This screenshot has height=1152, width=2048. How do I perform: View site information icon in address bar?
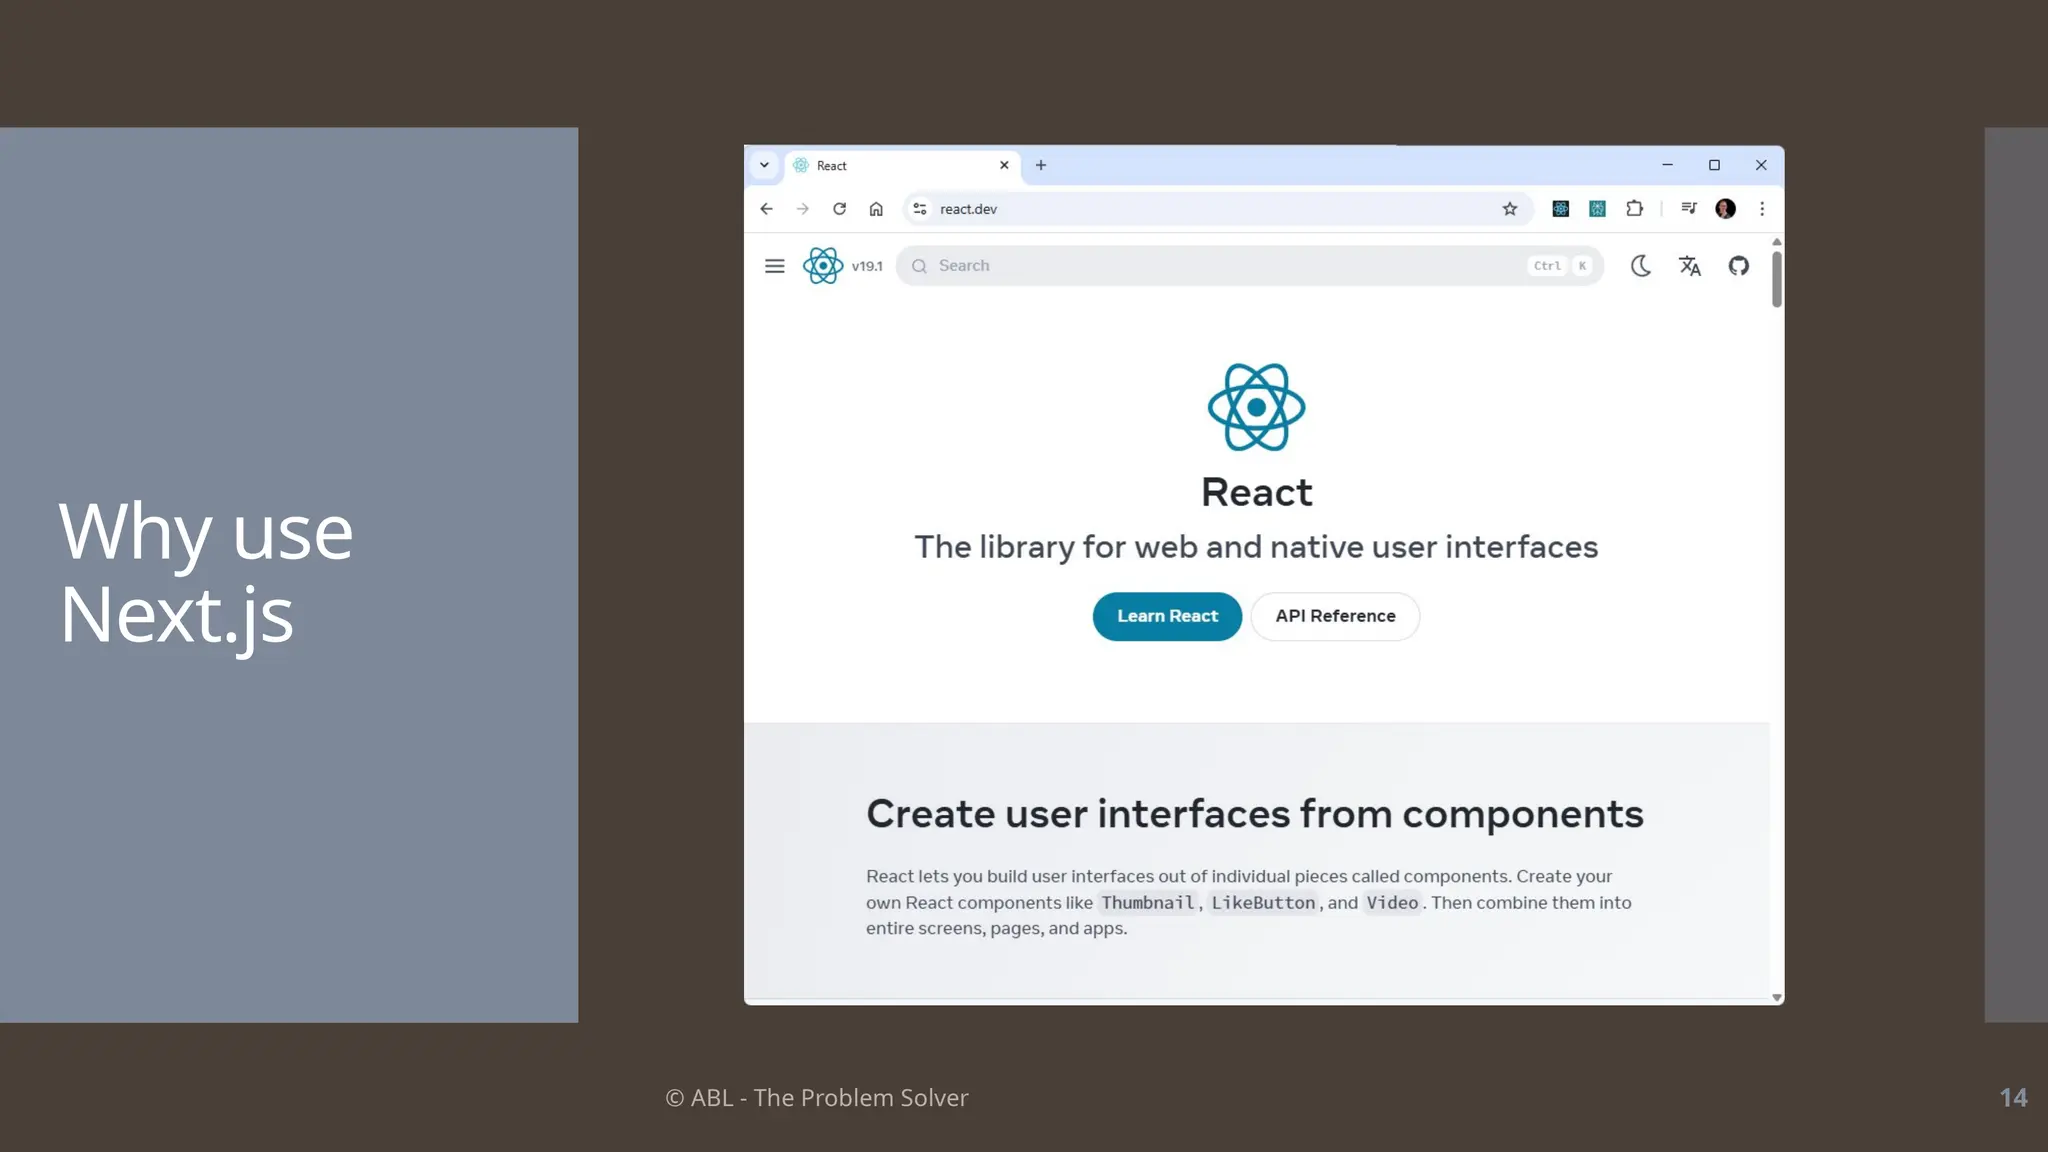tap(920, 209)
